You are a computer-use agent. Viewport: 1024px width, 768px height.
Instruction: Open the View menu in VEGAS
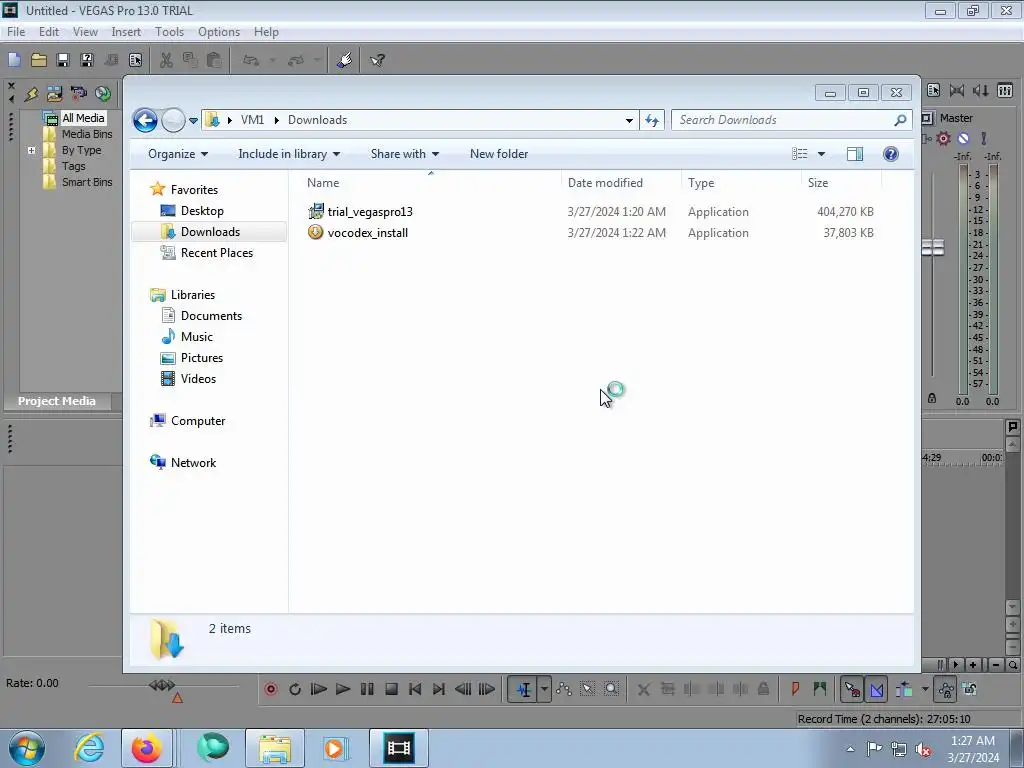[85, 31]
